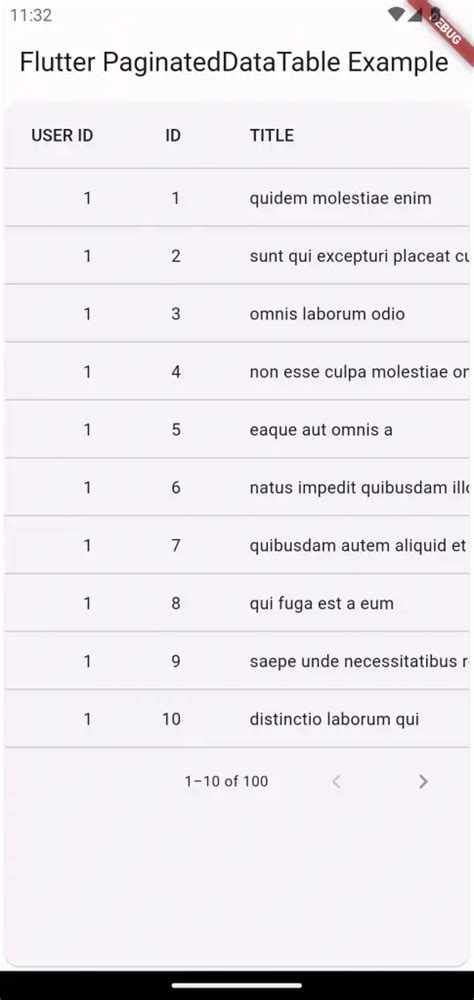
Task: Tap the battery icon in status bar
Action: [x=435, y=15]
